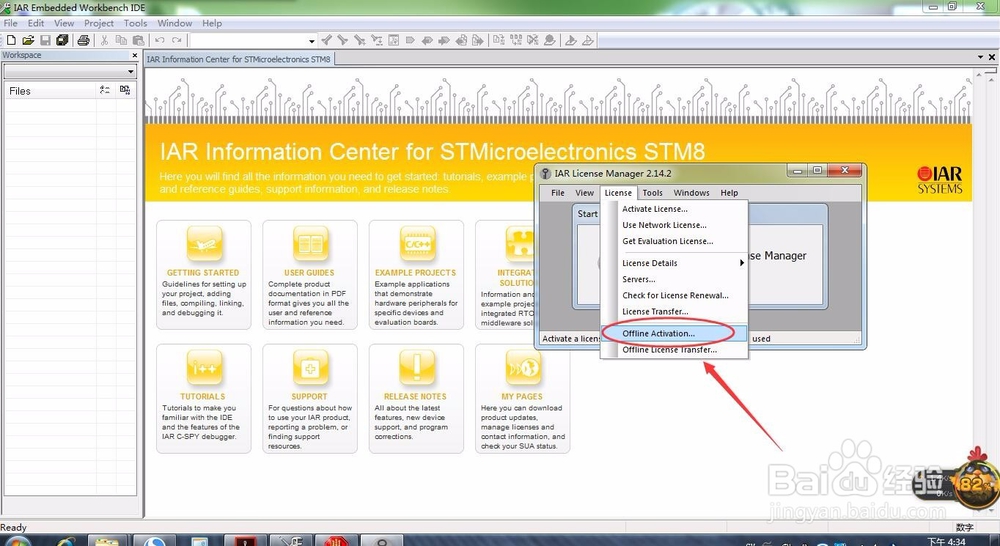The image size is (1000, 546).
Task: Click the Navigate Forward toolbar icon
Action: click(478, 40)
